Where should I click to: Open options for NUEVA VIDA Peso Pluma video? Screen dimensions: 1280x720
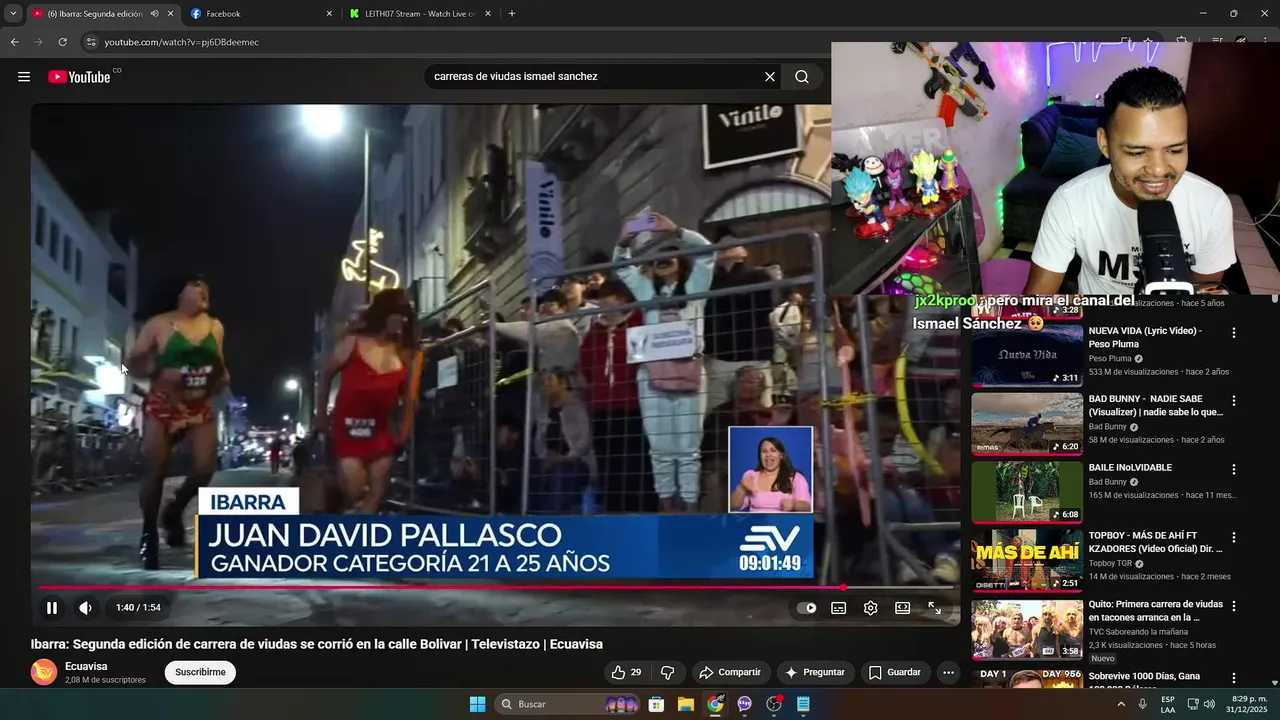[x=1234, y=333]
